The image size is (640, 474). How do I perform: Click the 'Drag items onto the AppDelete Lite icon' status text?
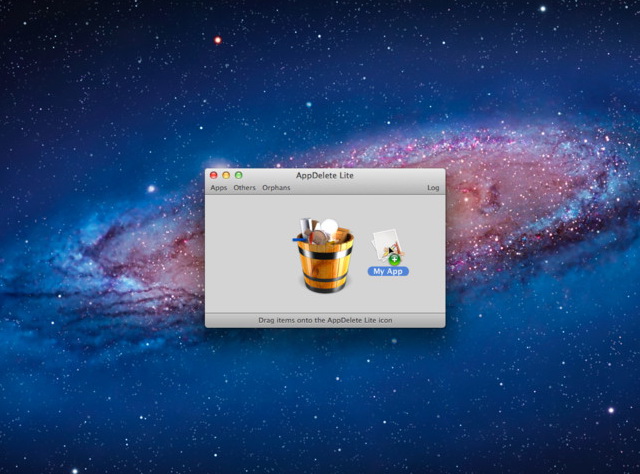coord(325,320)
